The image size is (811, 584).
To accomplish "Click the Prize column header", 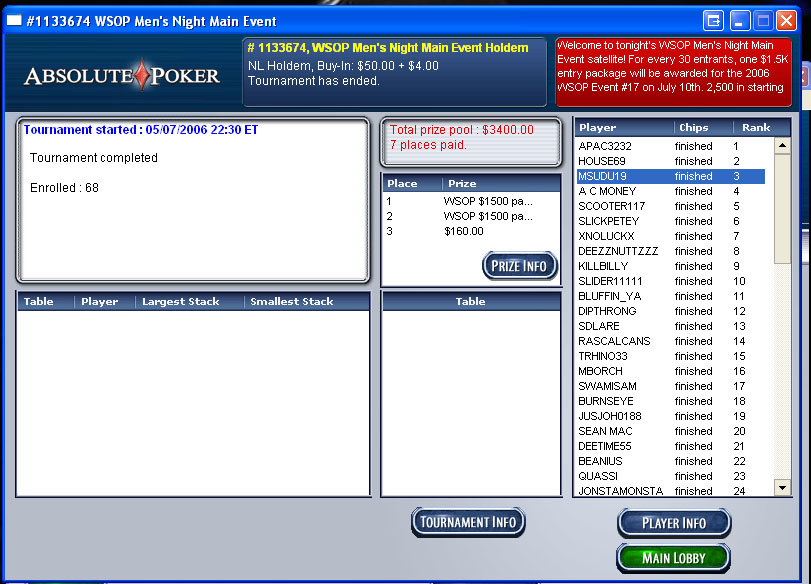I will [x=501, y=184].
